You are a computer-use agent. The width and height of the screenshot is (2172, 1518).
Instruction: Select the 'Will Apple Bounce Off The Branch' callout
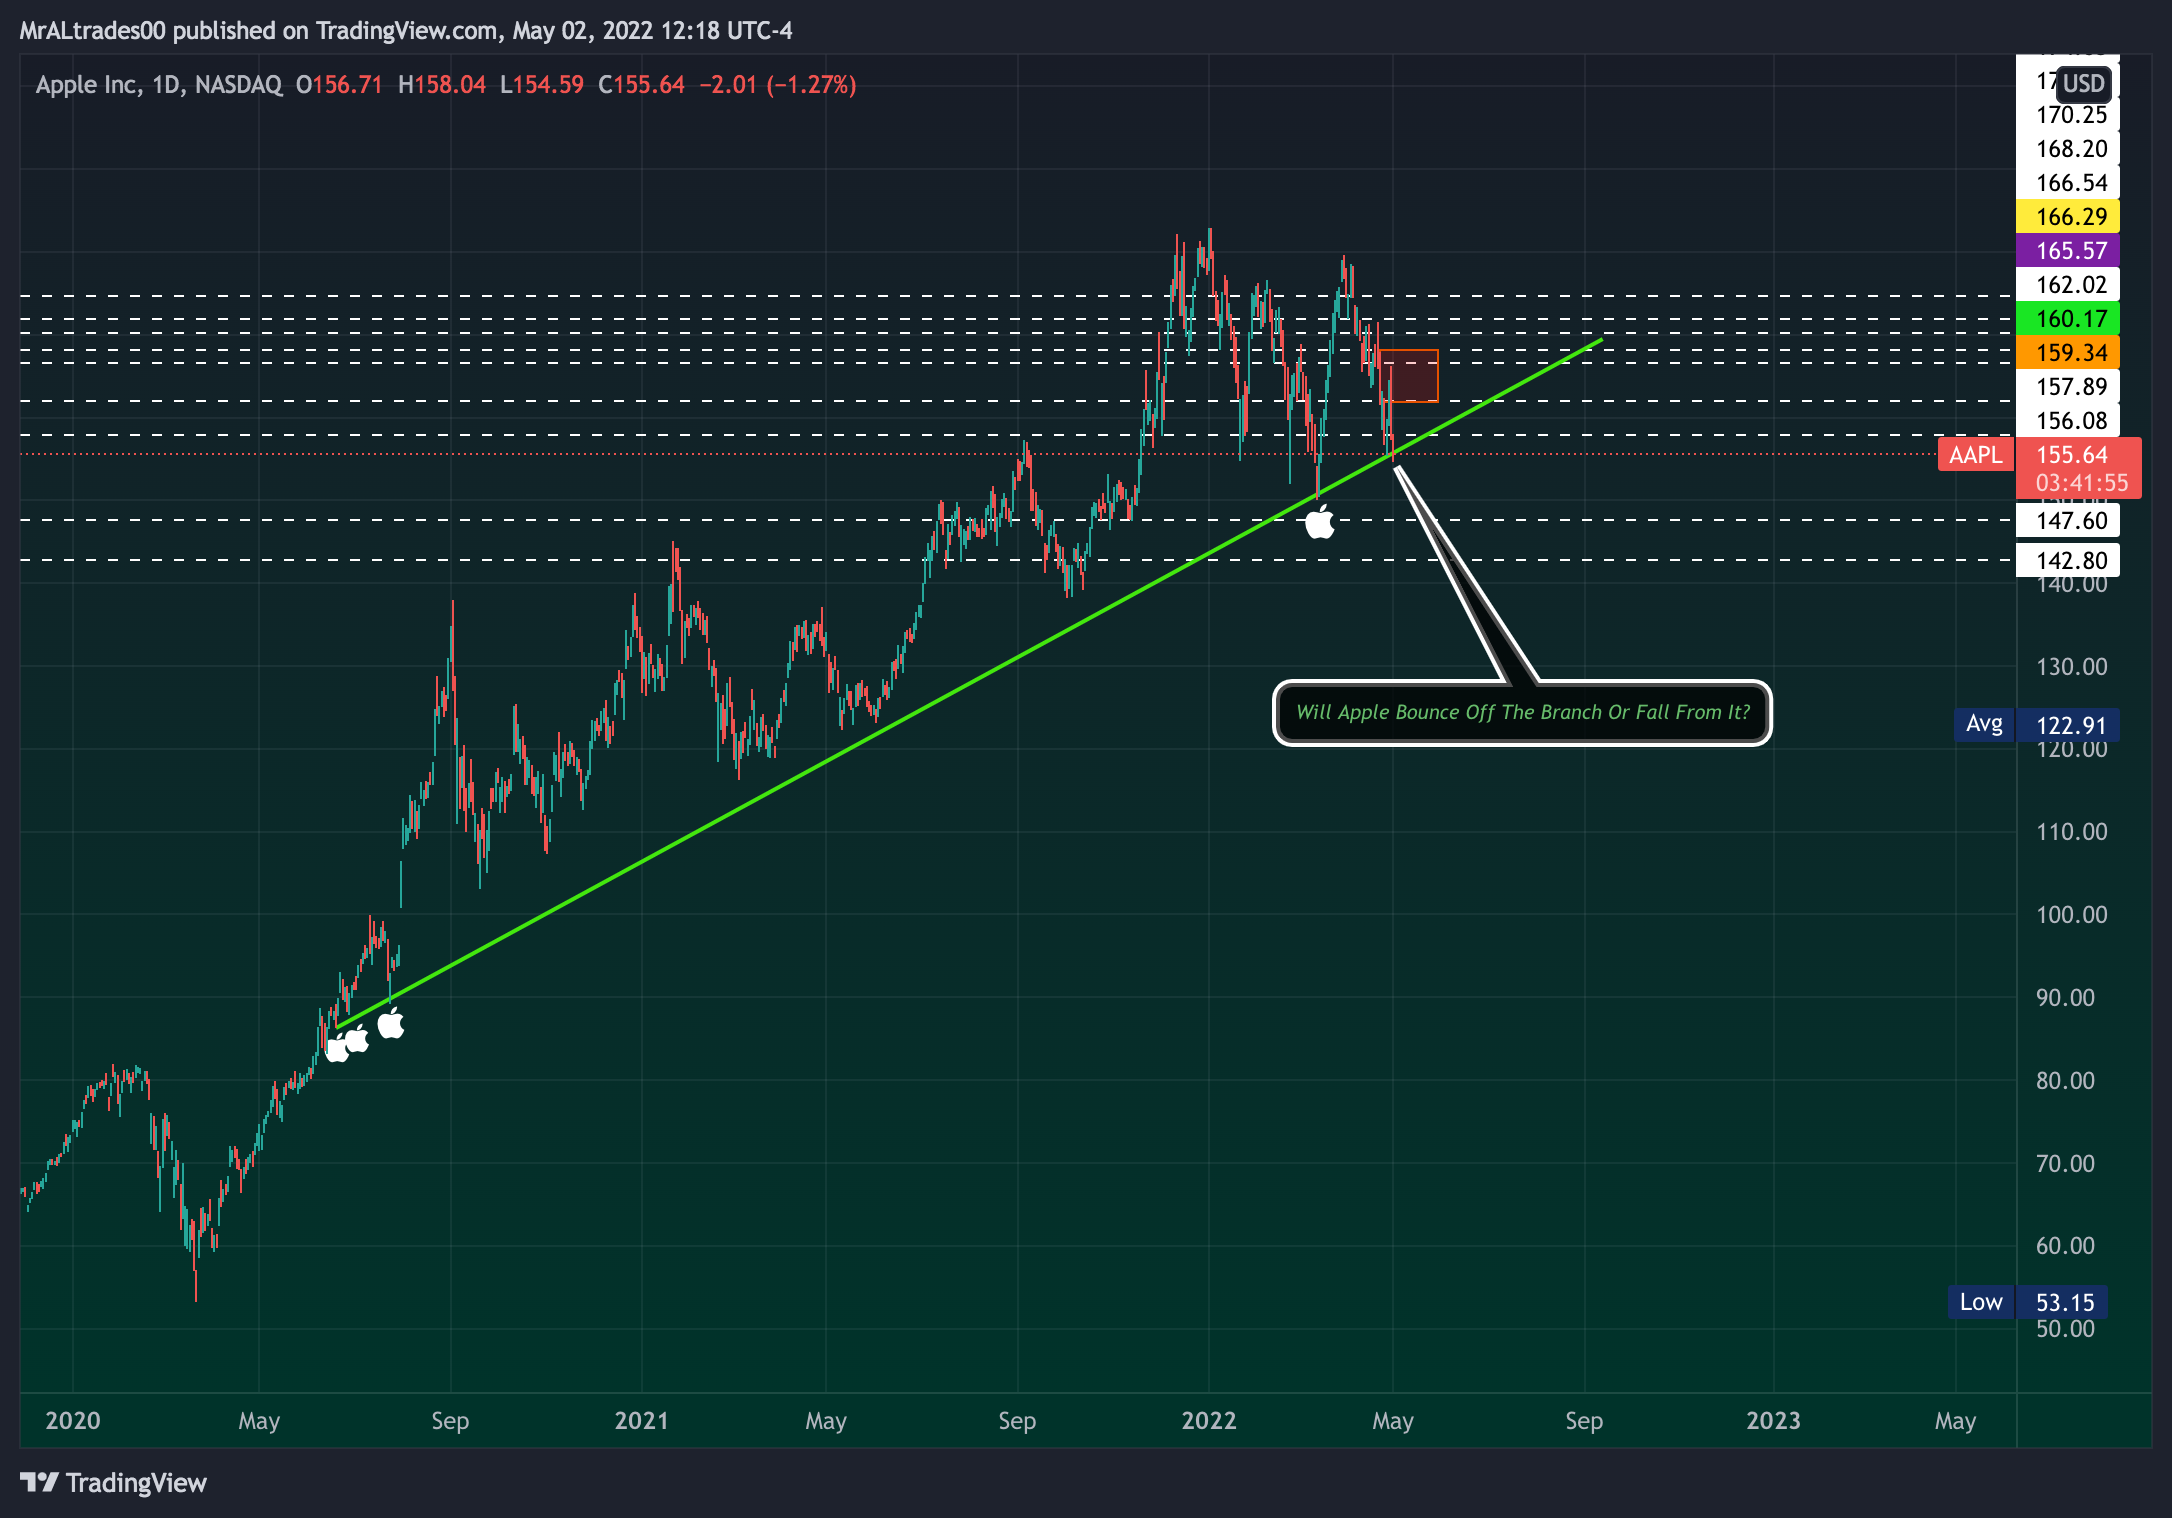click(1522, 713)
